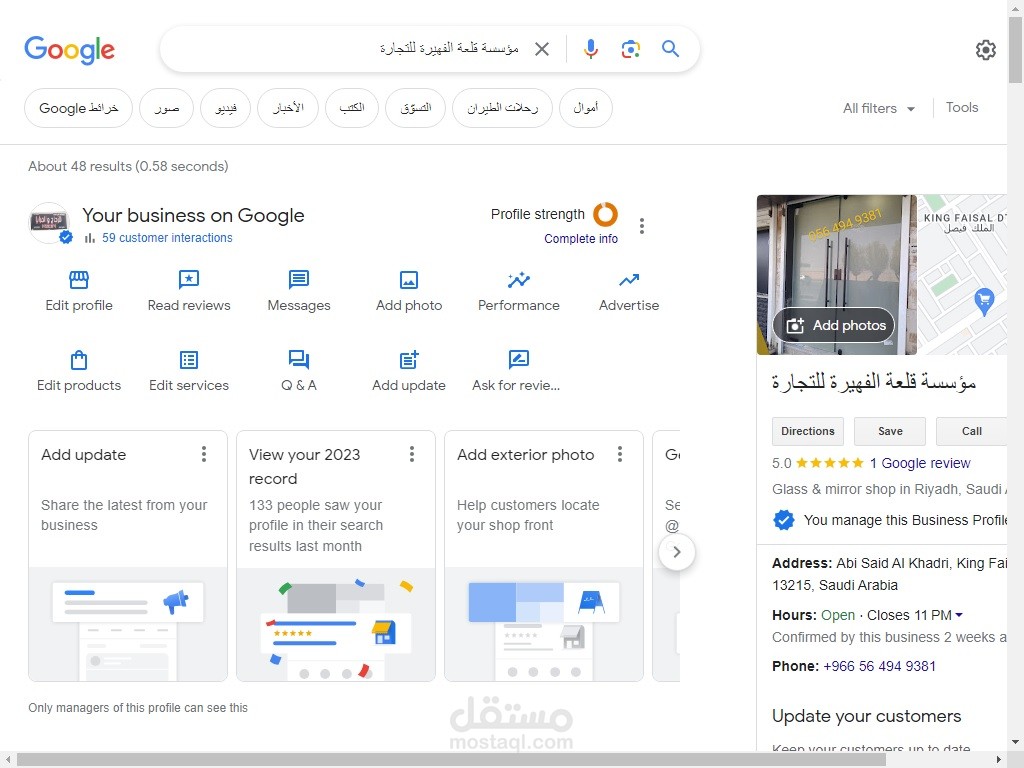
Task: Open the Add update card
Action: 128,556
